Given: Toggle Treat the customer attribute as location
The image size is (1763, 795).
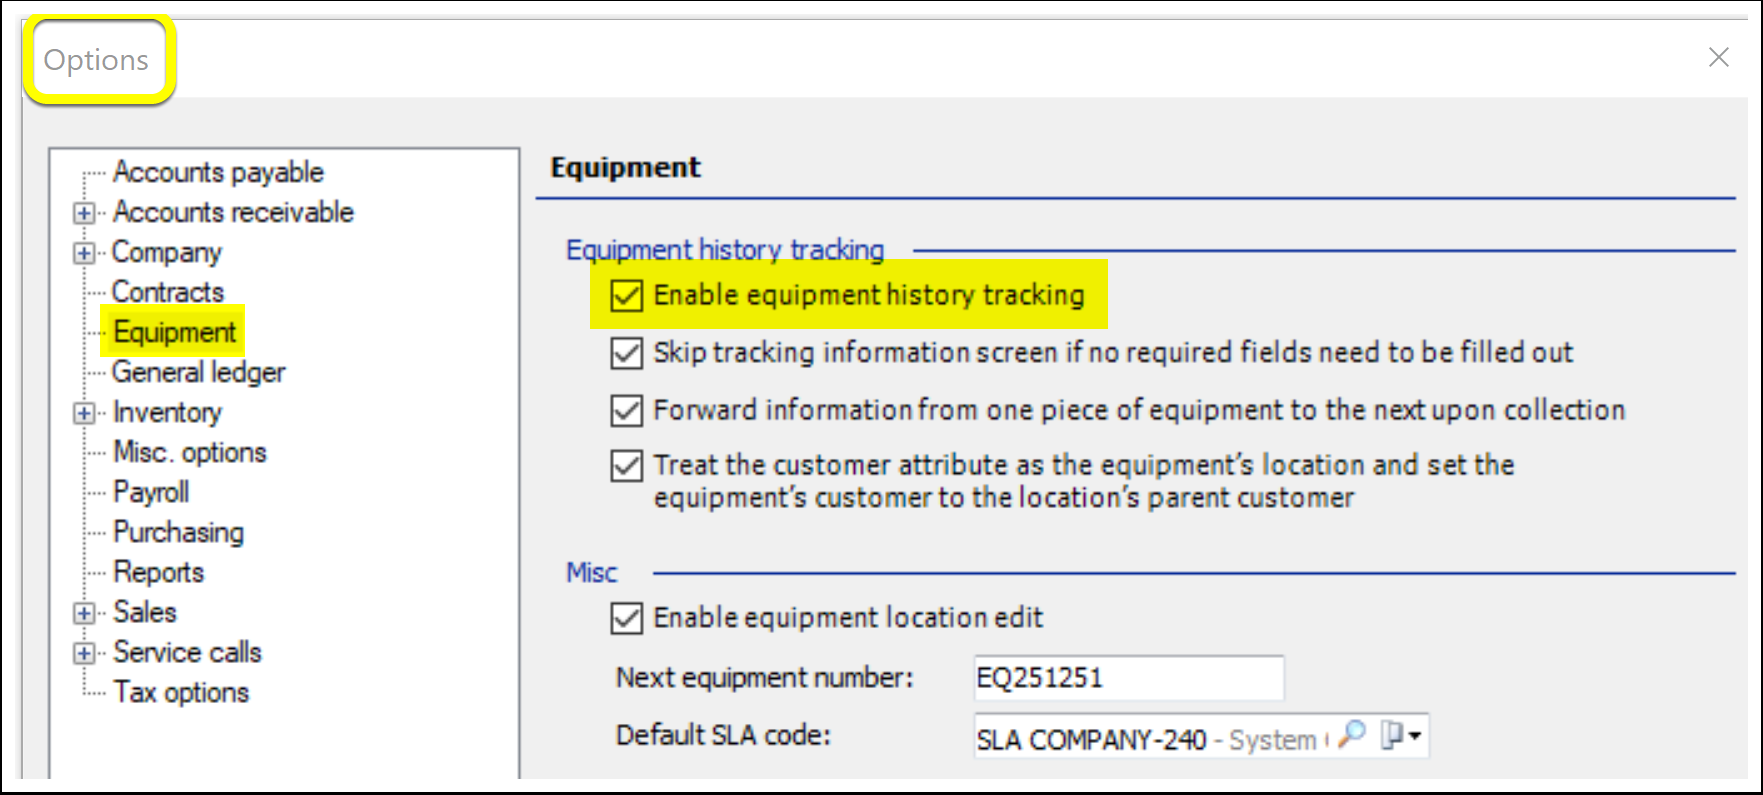Looking at the screenshot, I should pyautogui.click(x=627, y=466).
